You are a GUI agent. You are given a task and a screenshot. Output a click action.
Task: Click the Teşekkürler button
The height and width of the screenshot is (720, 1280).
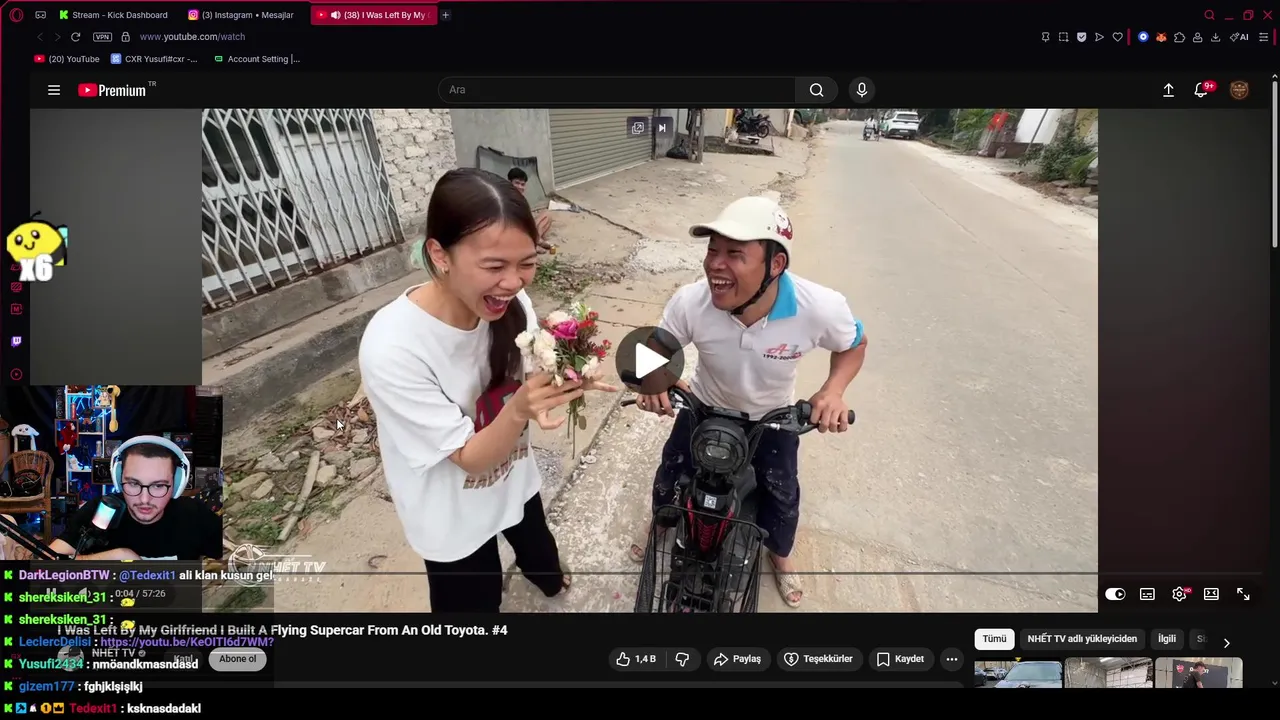pyautogui.click(x=818, y=659)
